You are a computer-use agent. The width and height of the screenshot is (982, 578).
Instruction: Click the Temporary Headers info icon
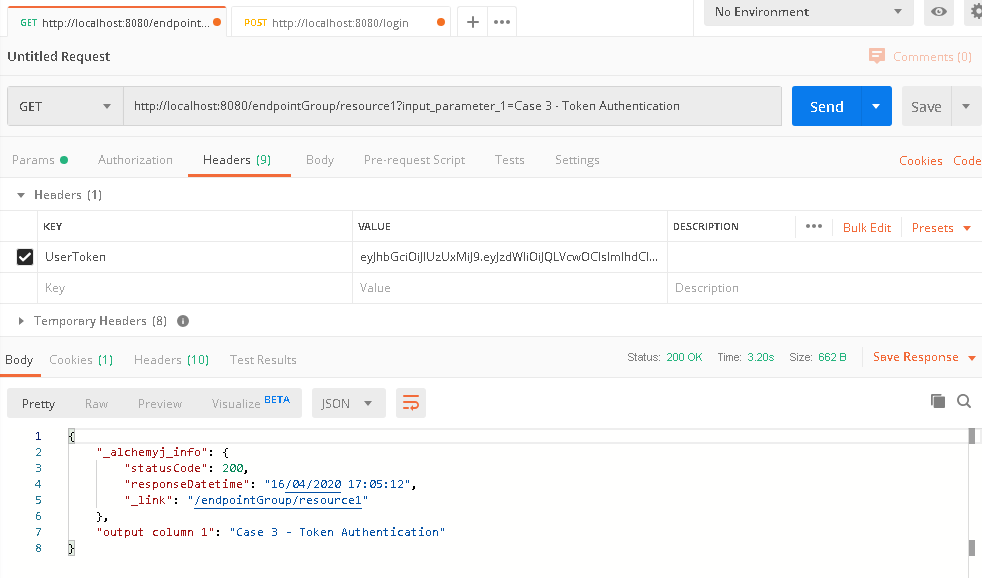(183, 321)
